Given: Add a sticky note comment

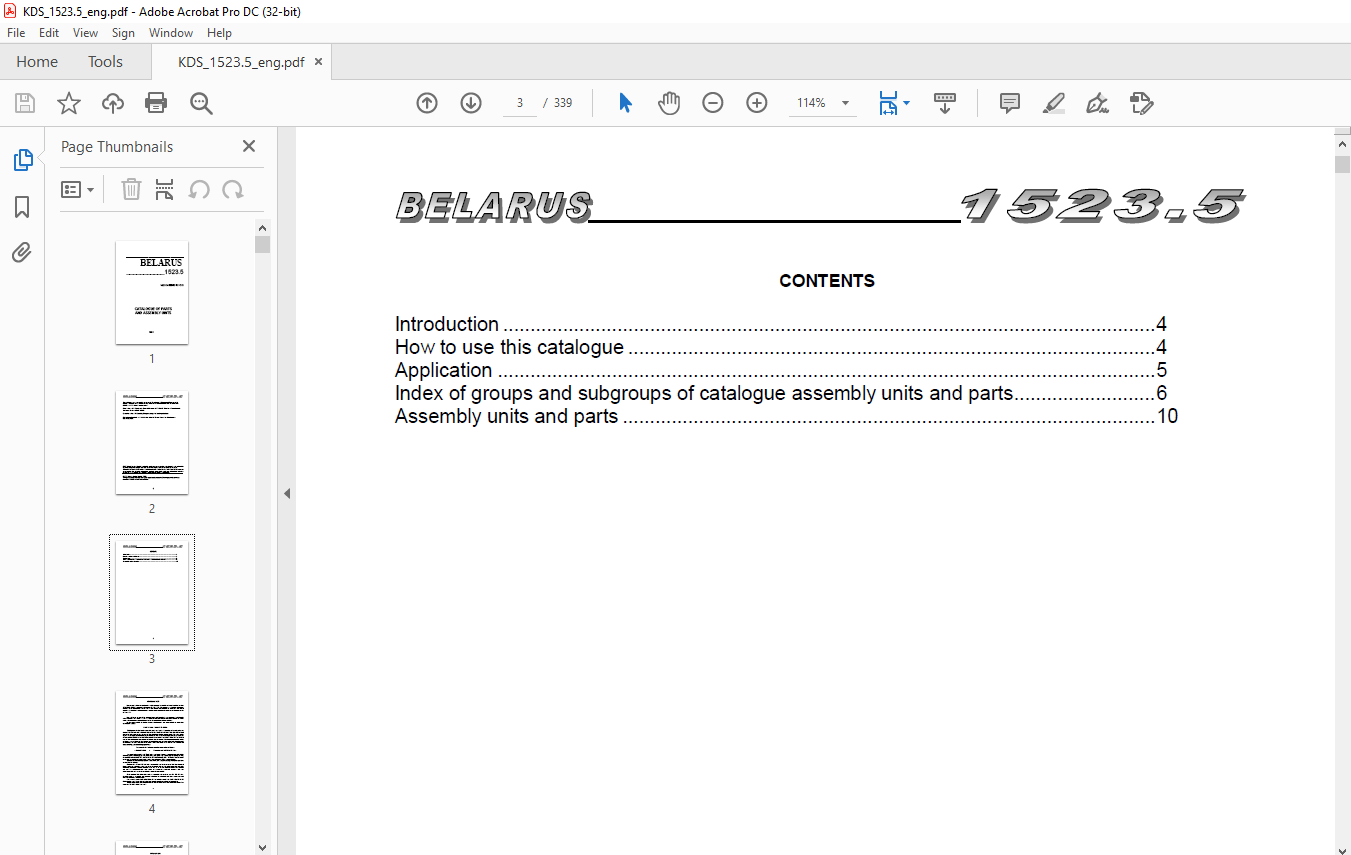Looking at the screenshot, I should (x=1010, y=103).
